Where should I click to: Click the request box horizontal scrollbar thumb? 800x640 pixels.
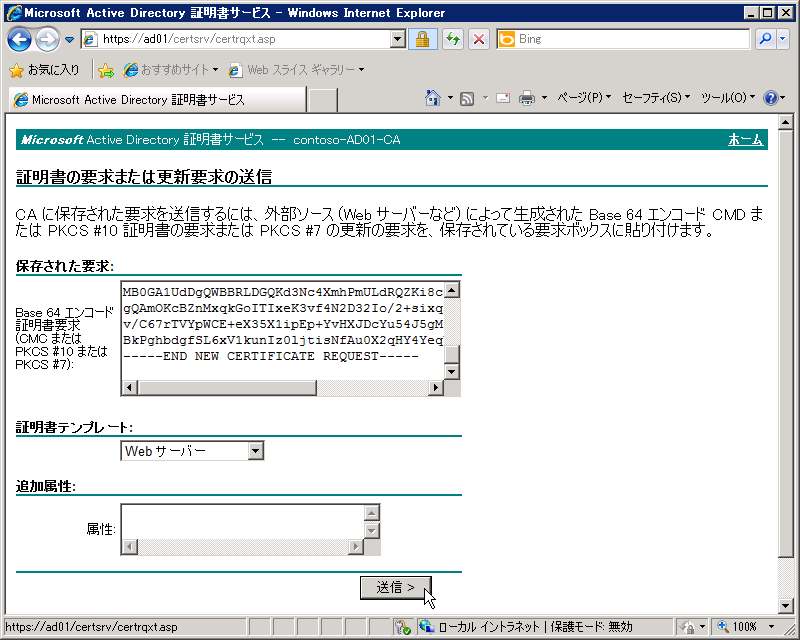click(227, 387)
